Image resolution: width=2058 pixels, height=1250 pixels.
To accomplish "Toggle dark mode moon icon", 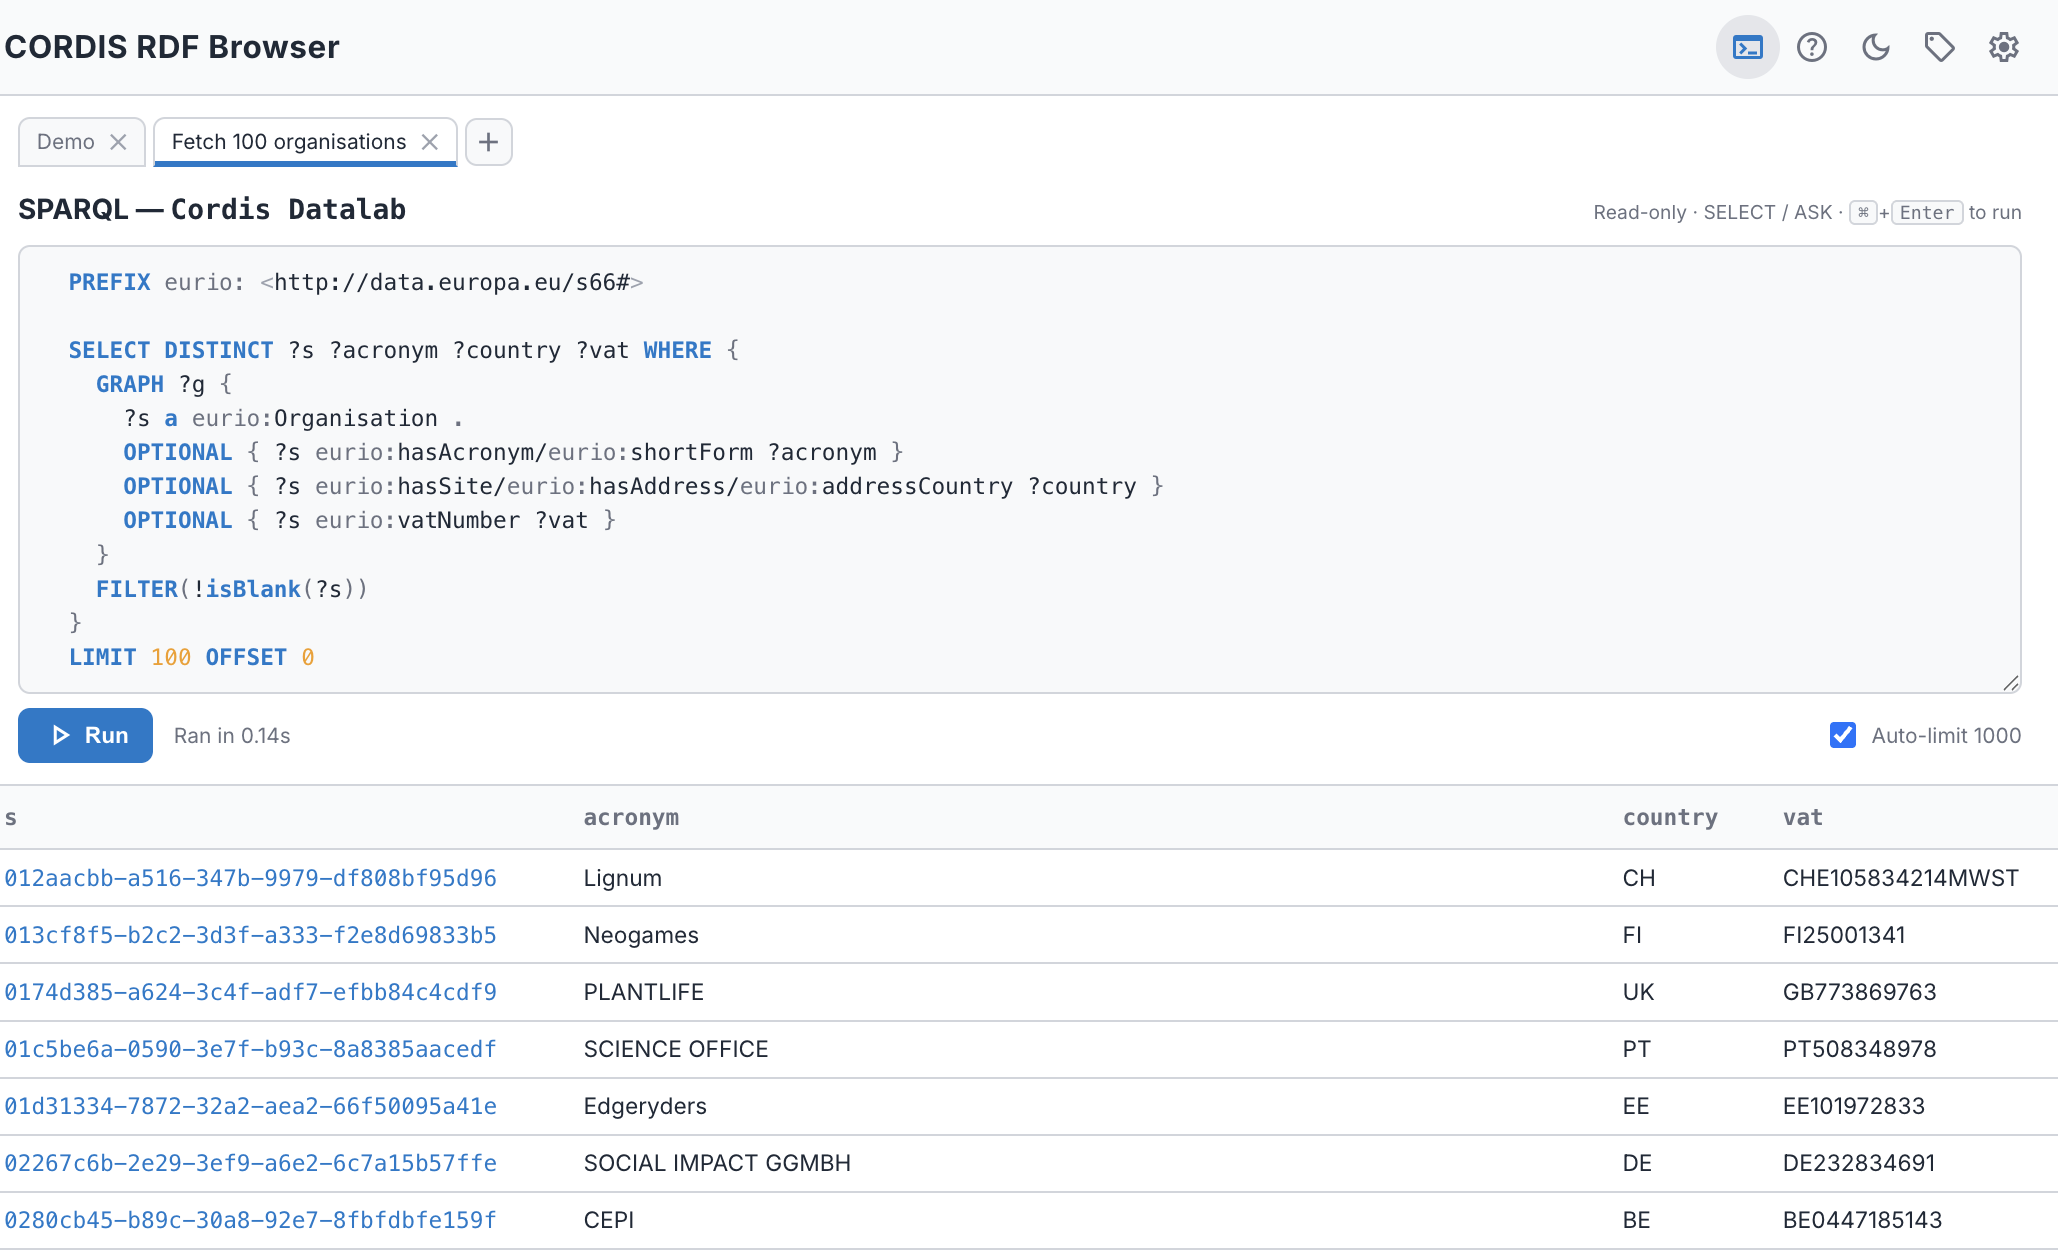I will click(1875, 47).
